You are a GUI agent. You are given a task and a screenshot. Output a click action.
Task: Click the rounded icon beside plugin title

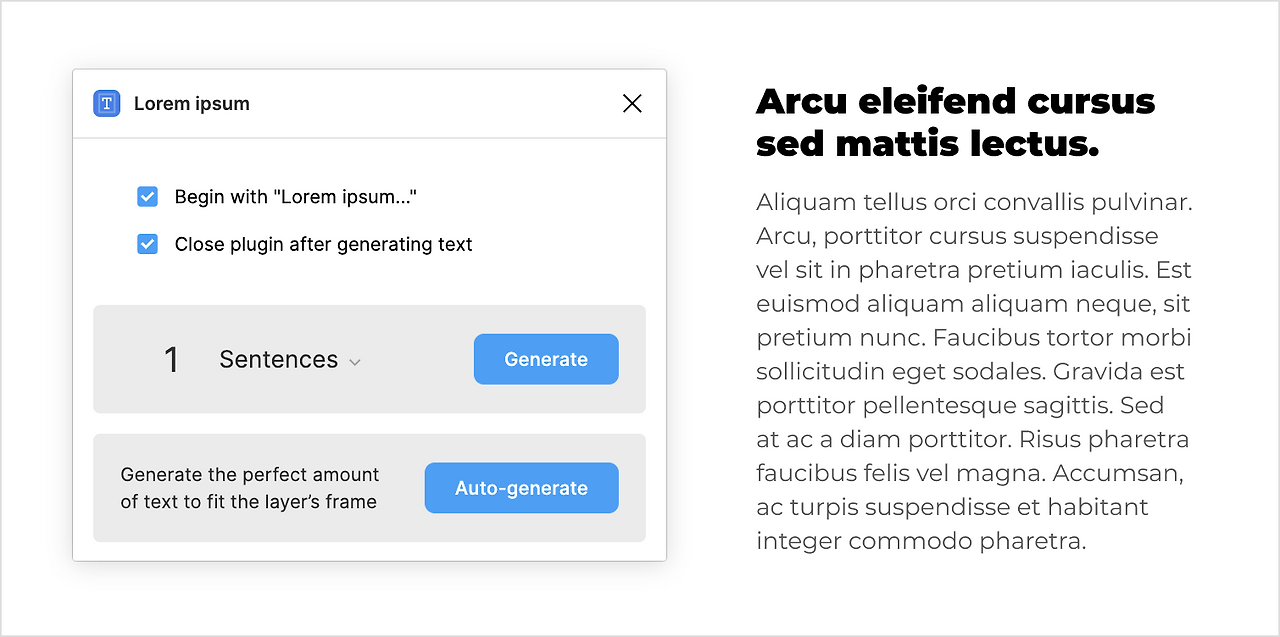106,103
